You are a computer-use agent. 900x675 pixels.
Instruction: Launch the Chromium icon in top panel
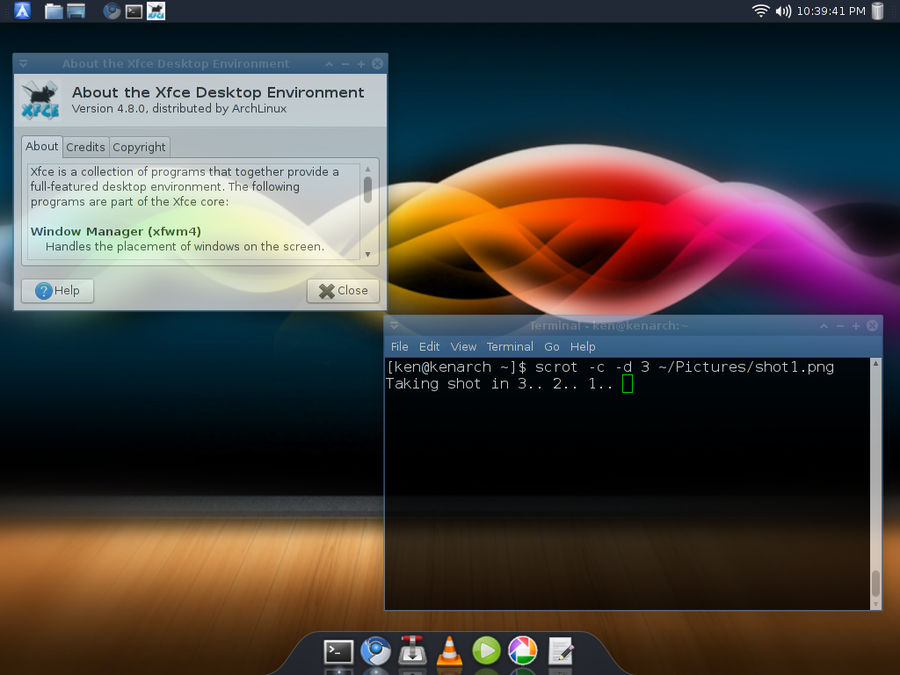[112, 11]
